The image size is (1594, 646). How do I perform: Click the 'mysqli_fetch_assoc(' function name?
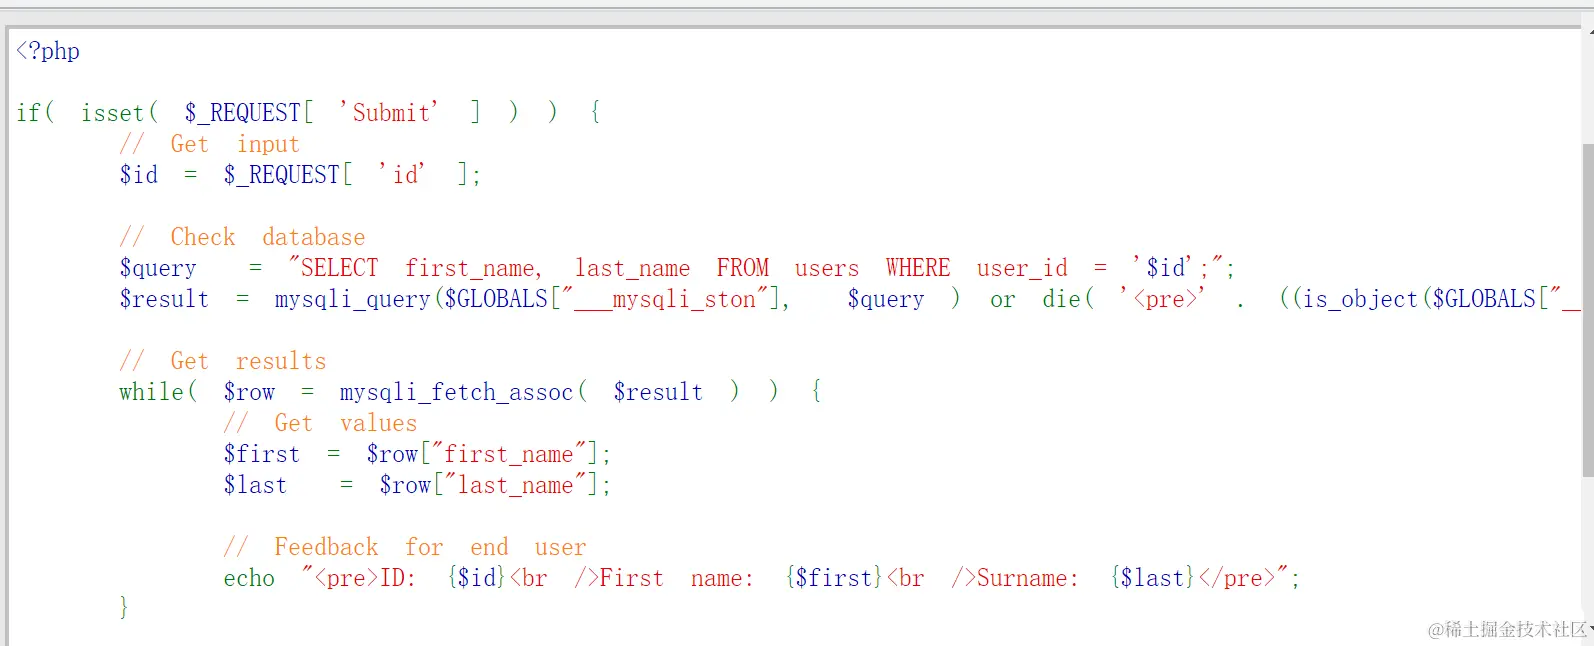463,392
